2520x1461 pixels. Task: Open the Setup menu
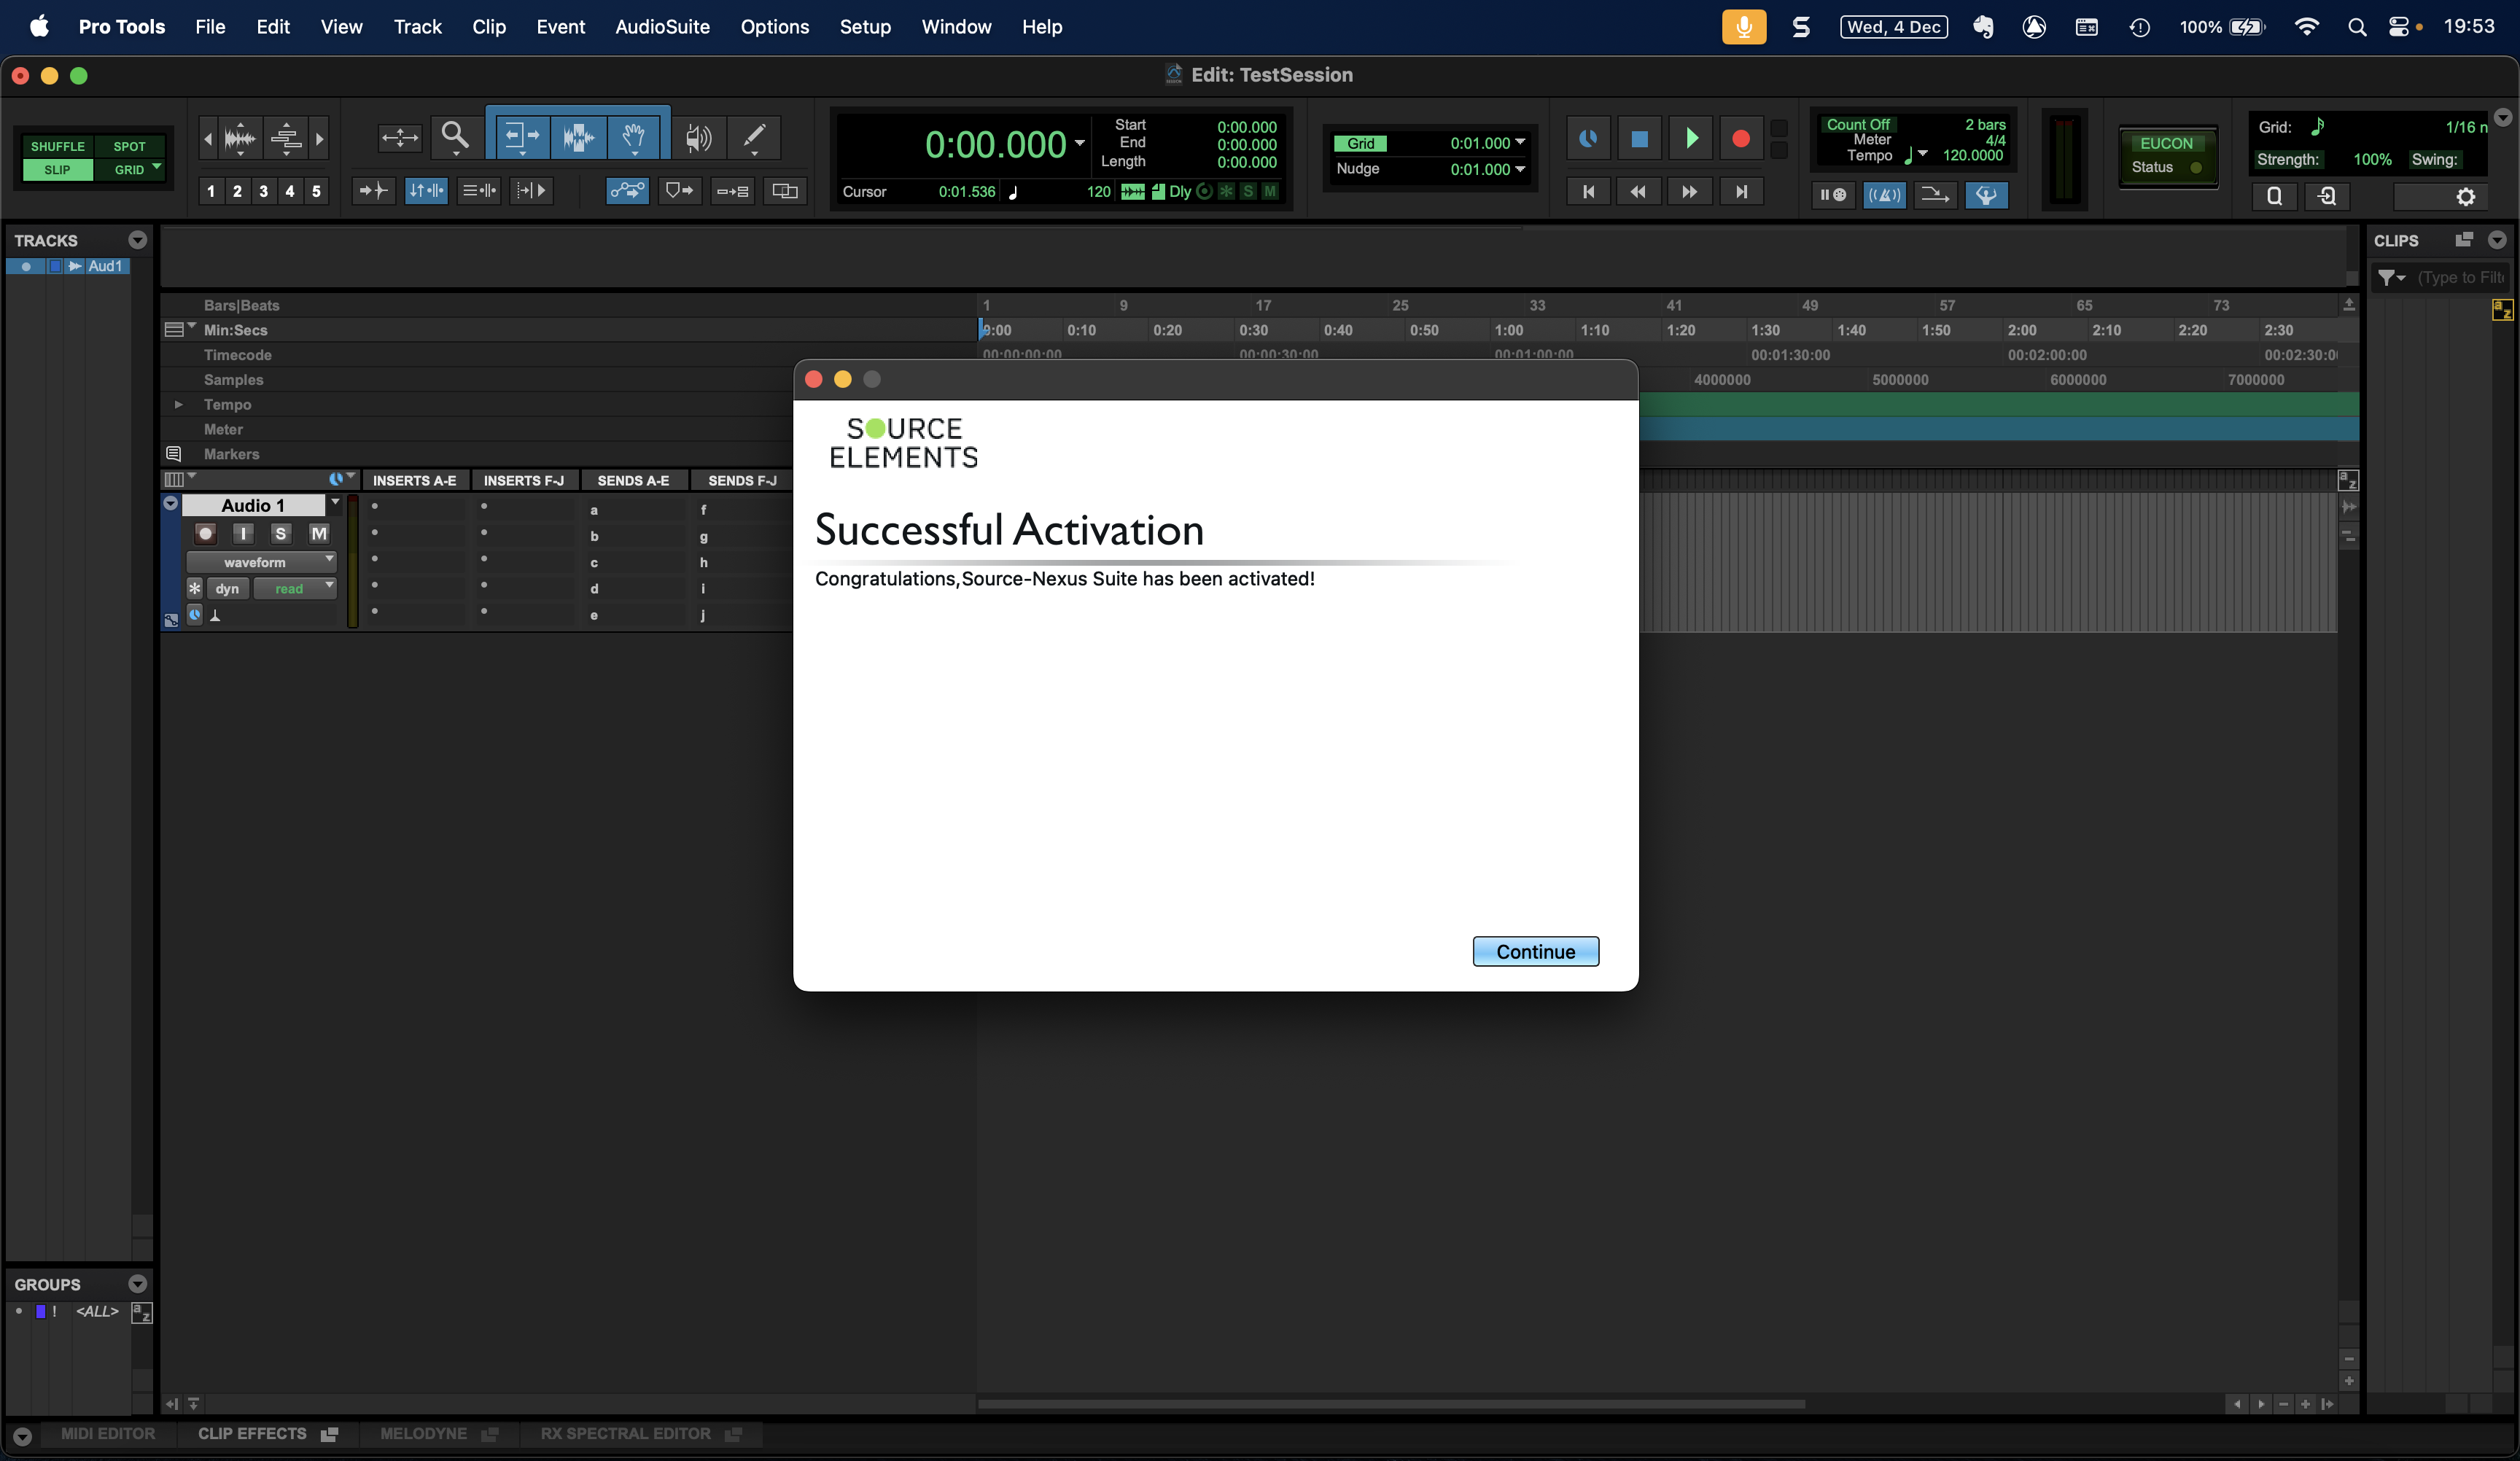864,27
